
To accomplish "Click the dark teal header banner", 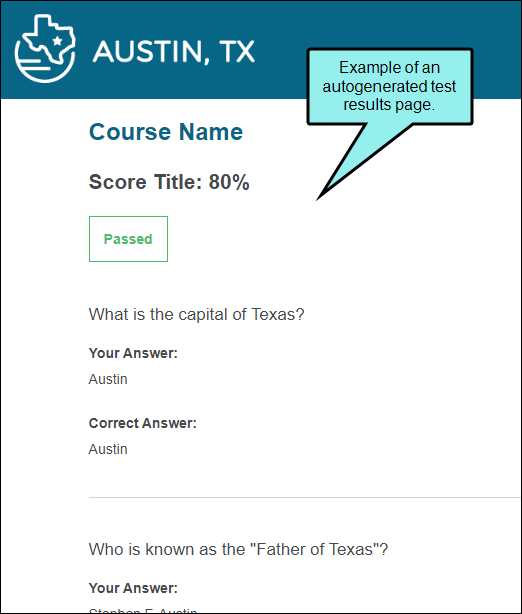I will (x=261, y=50).
